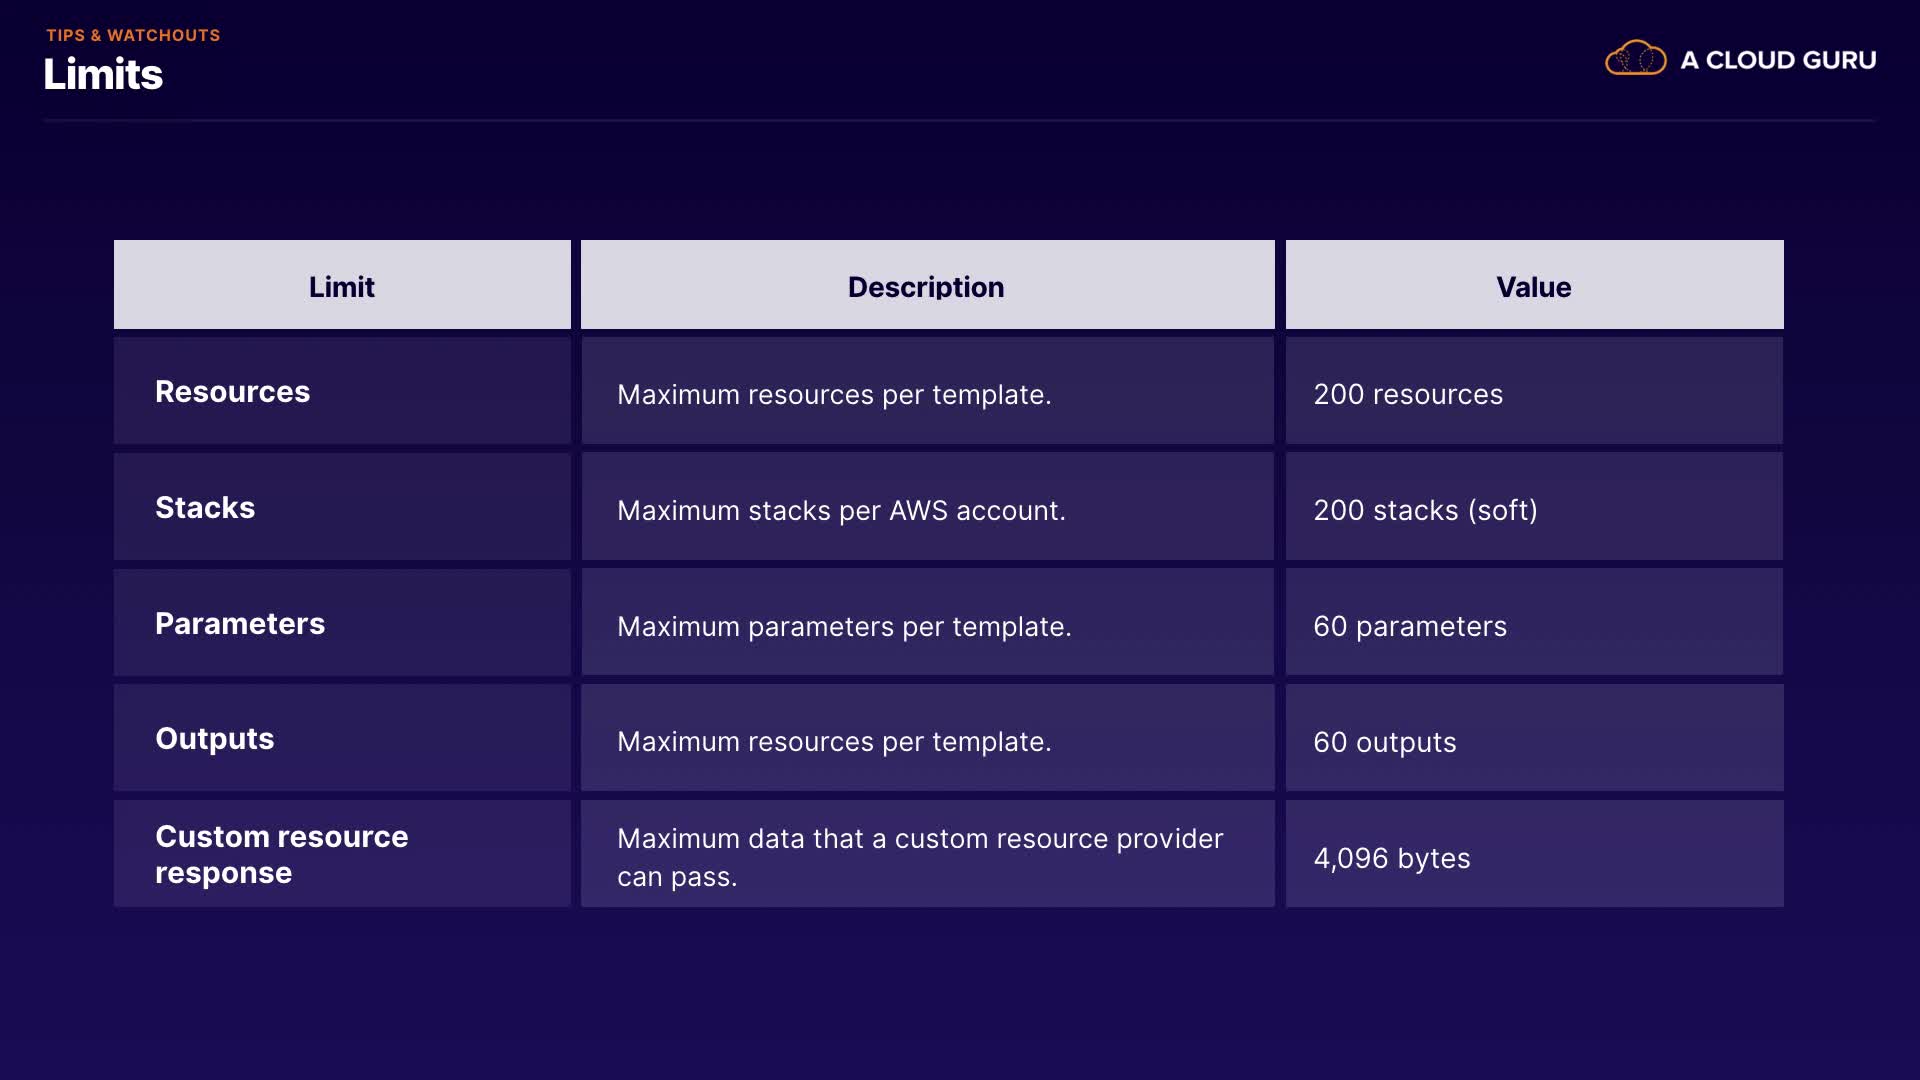The width and height of the screenshot is (1920, 1080).
Task: Click the "Limit" column header
Action: 341,287
